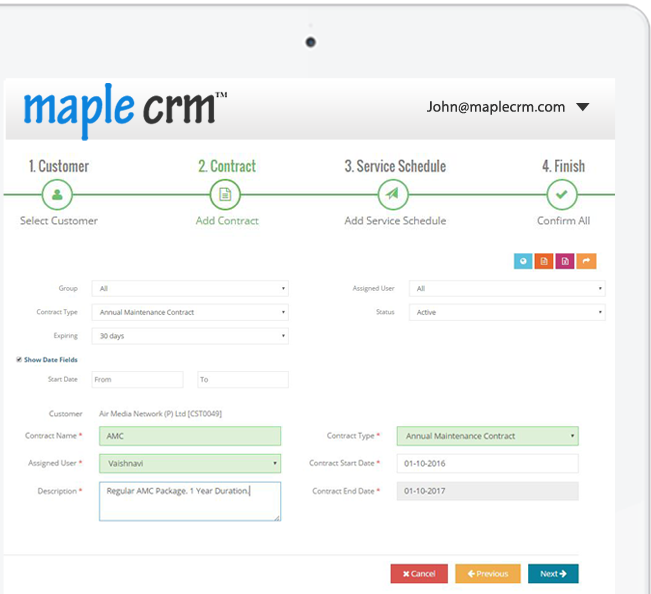The height and width of the screenshot is (594, 651).
Task: Open the filter Contract Type dropdown
Action: point(190,312)
